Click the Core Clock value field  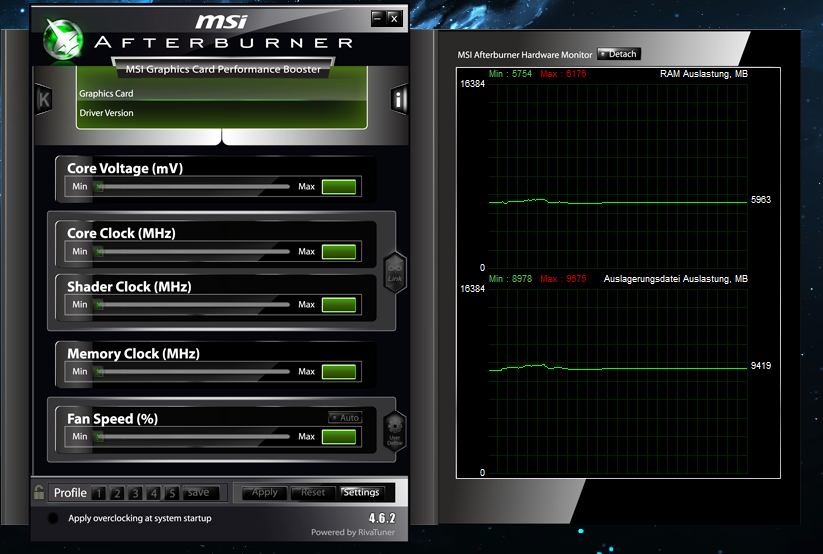339,252
